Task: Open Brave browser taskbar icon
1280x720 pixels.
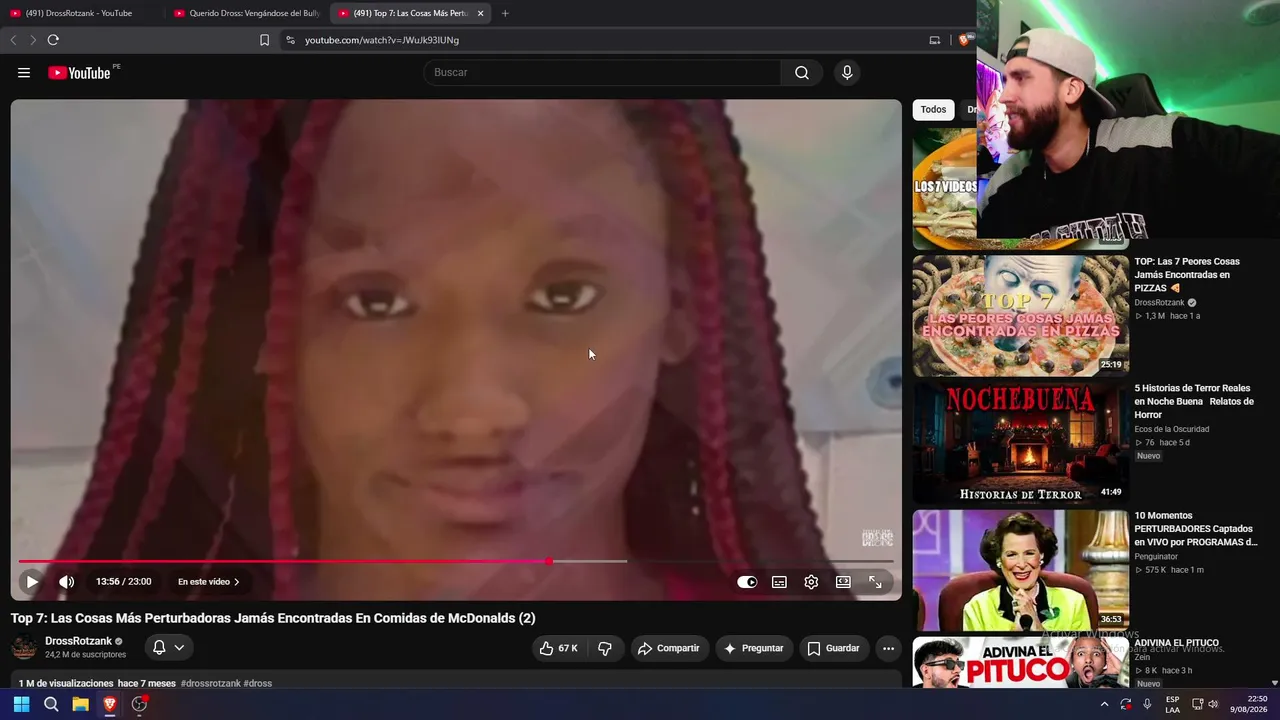Action: (x=110, y=704)
